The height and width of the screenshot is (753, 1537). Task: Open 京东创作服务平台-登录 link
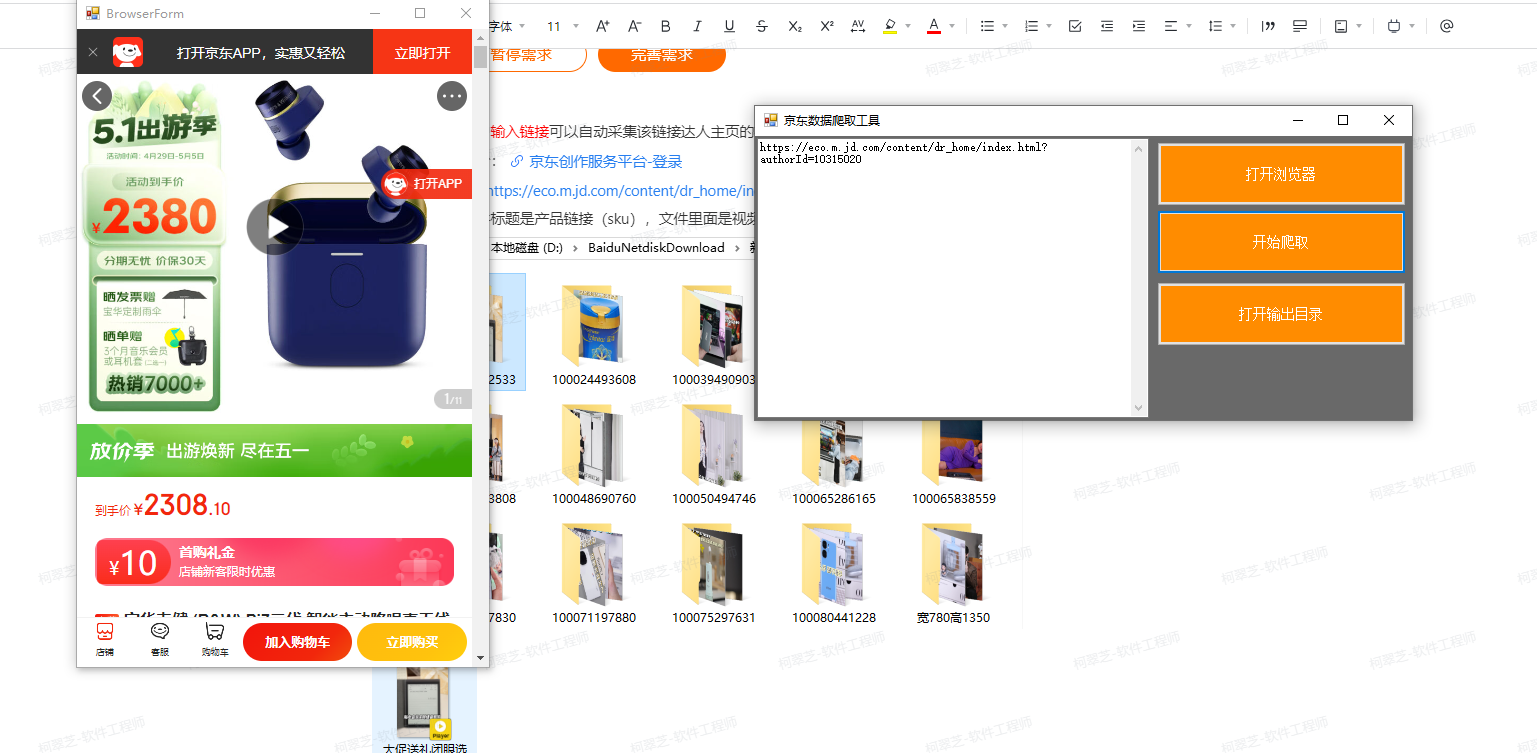(606, 161)
